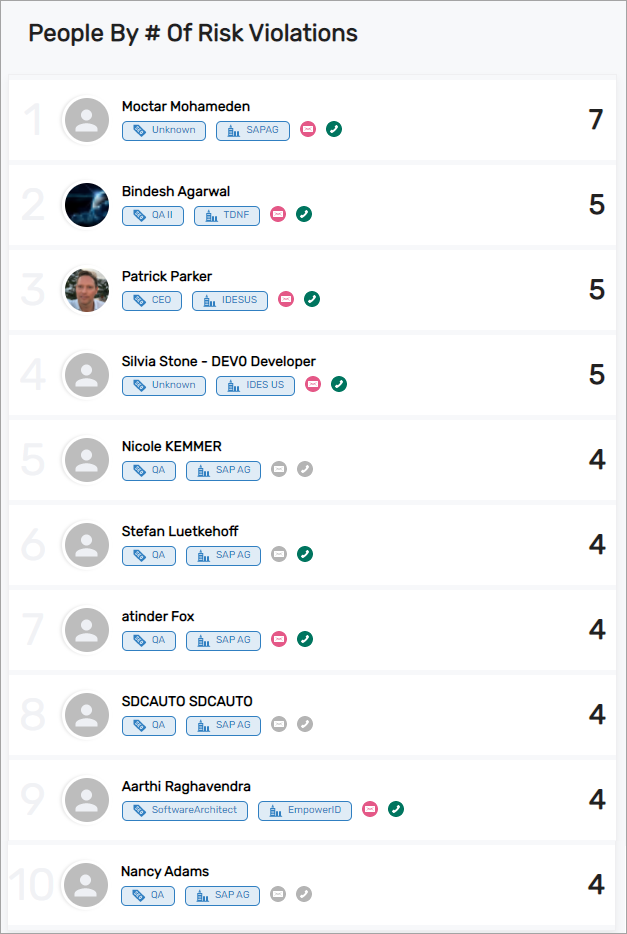Click the phone icon for Patrick Parker
Screen dimensions: 627x934
312,299
